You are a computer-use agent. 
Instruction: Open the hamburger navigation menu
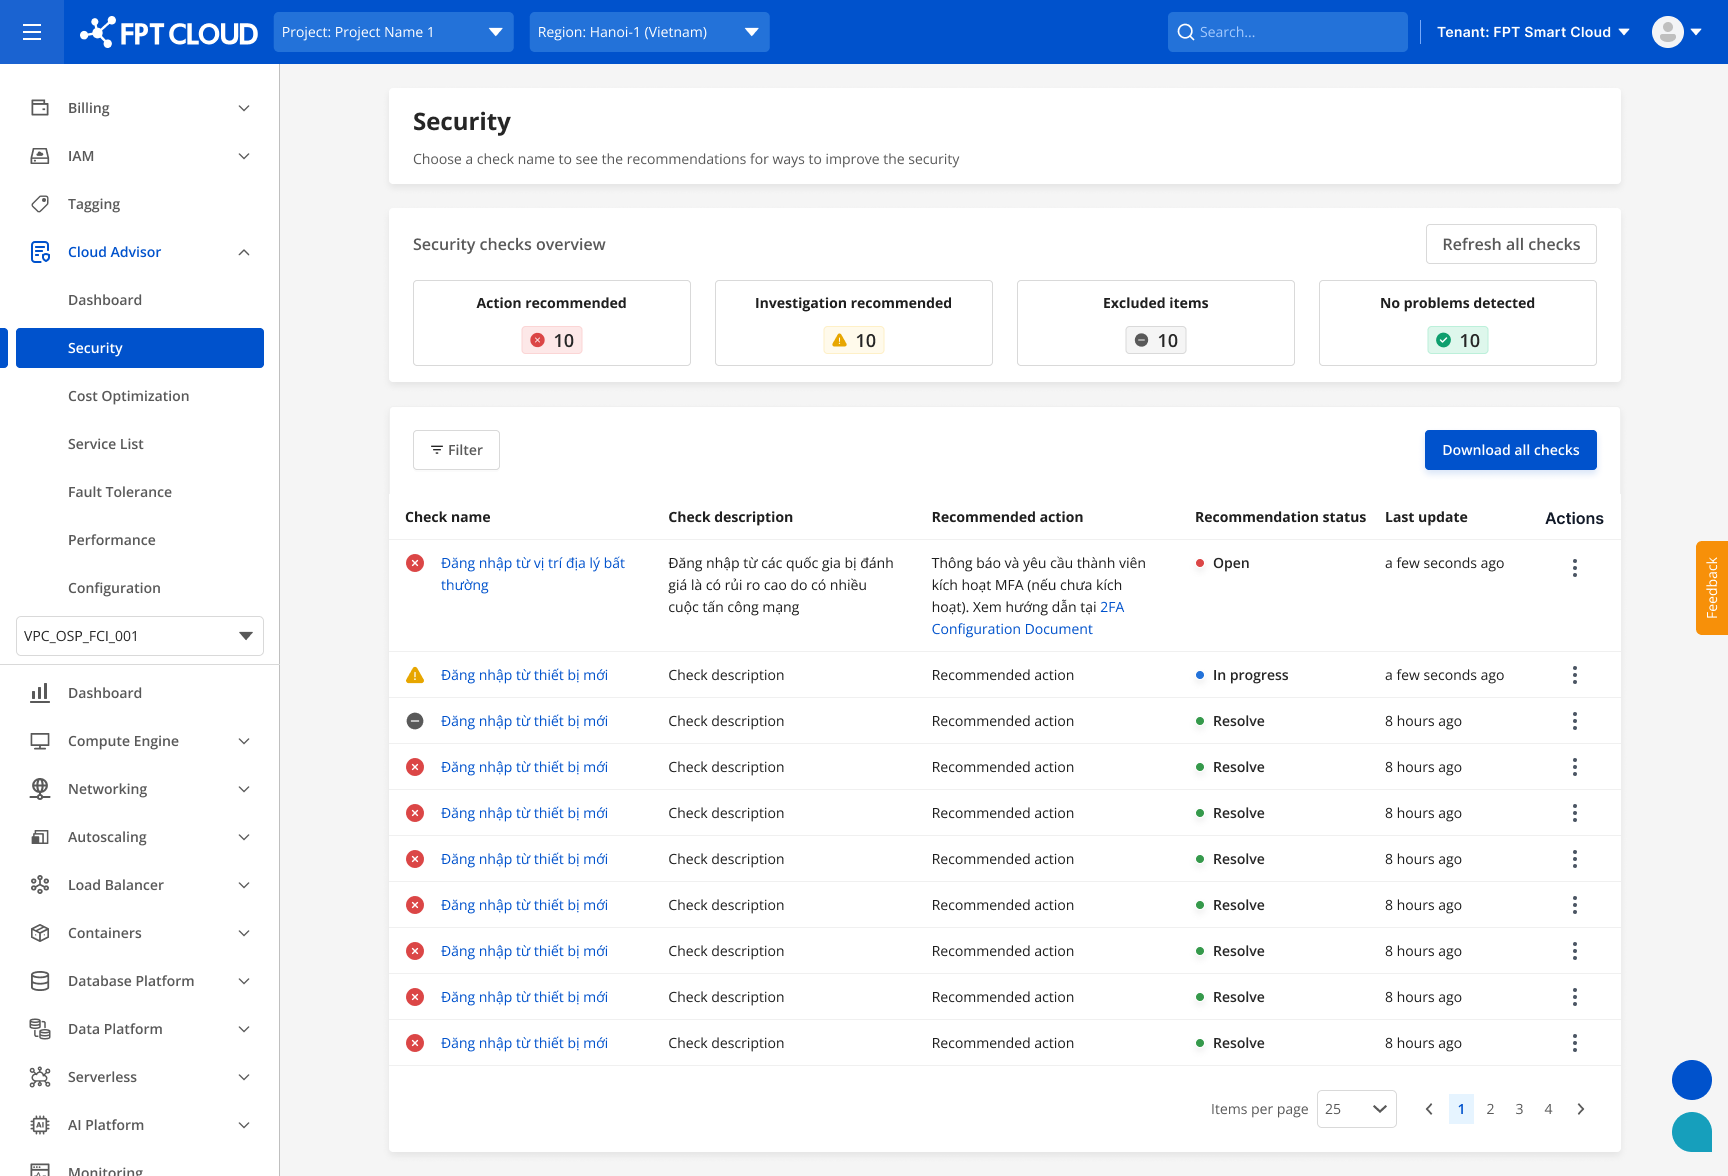(32, 32)
